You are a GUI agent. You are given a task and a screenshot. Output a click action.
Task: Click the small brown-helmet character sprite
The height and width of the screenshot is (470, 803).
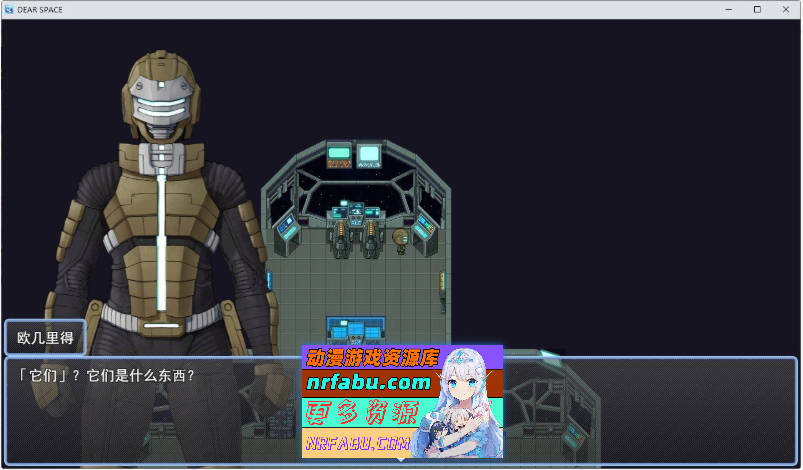click(x=400, y=241)
